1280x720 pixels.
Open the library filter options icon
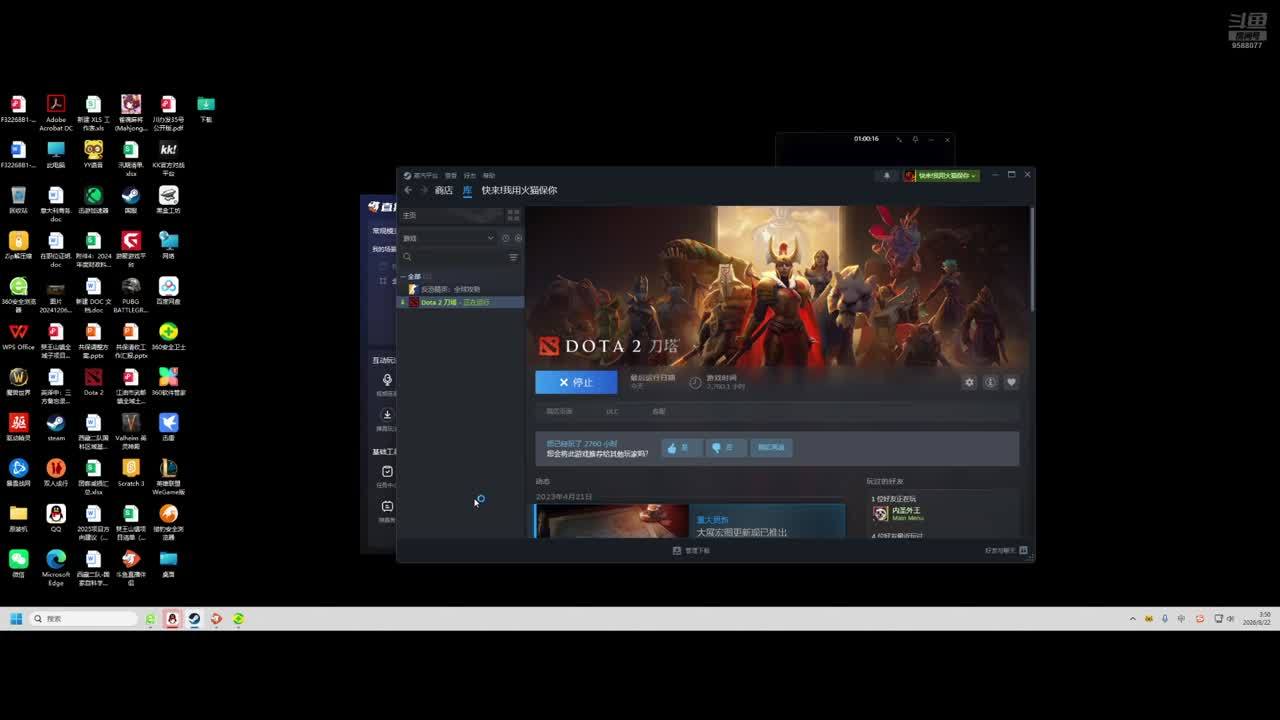(513, 257)
